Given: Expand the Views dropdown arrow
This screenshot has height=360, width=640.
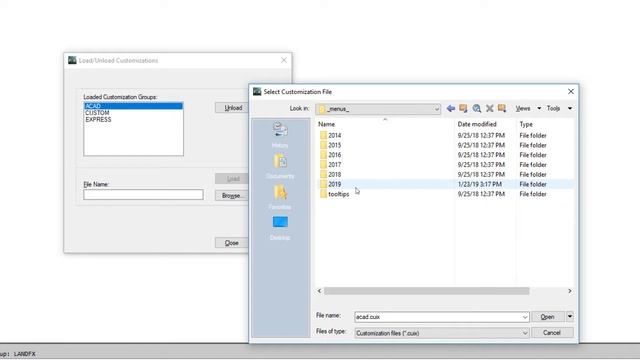Looking at the screenshot, I should click(x=539, y=109).
